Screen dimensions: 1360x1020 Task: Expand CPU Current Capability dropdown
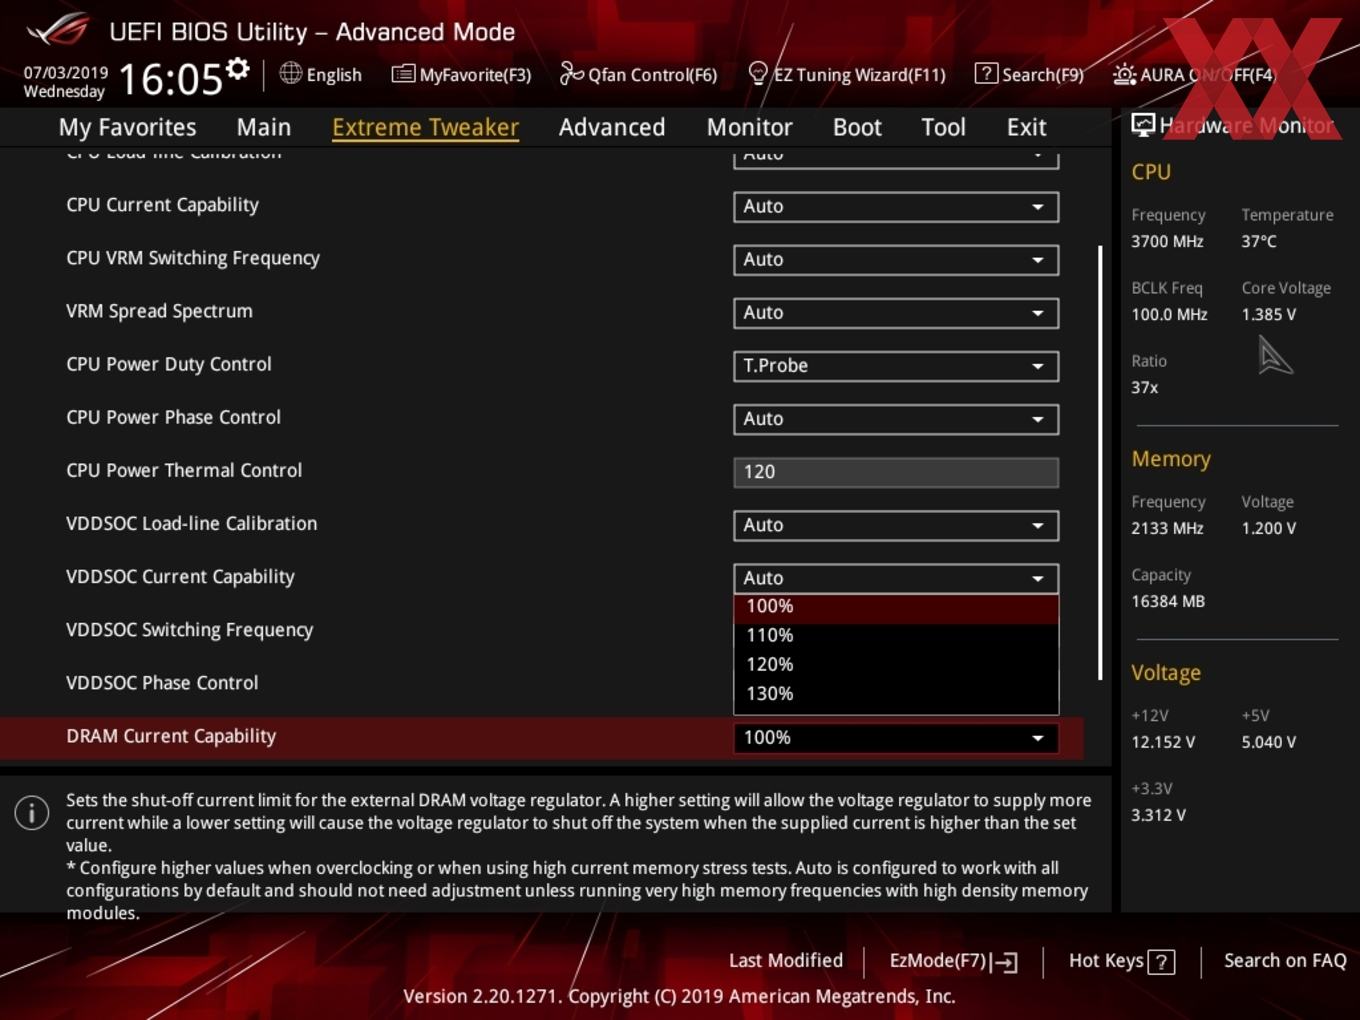coord(896,206)
